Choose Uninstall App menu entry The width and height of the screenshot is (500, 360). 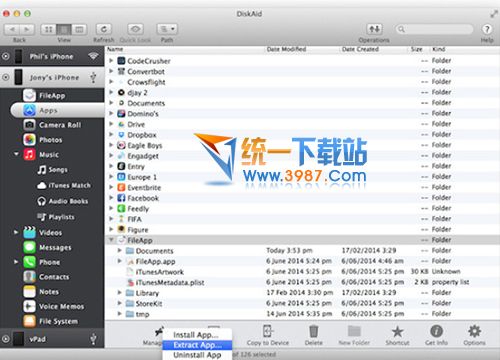tap(197, 355)
